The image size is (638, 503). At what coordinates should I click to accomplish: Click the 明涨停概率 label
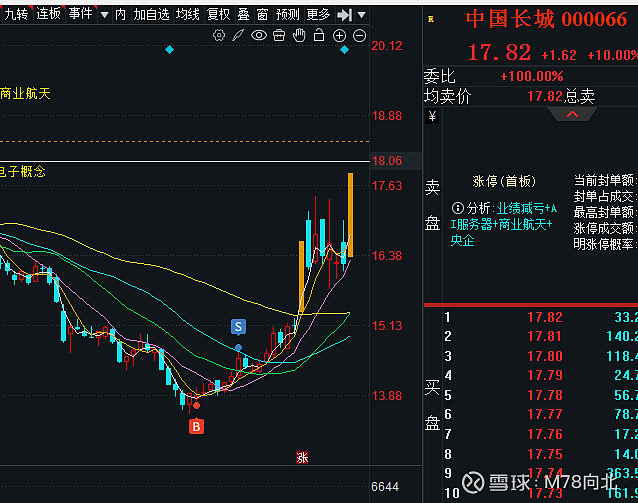[x=605, y=244]
